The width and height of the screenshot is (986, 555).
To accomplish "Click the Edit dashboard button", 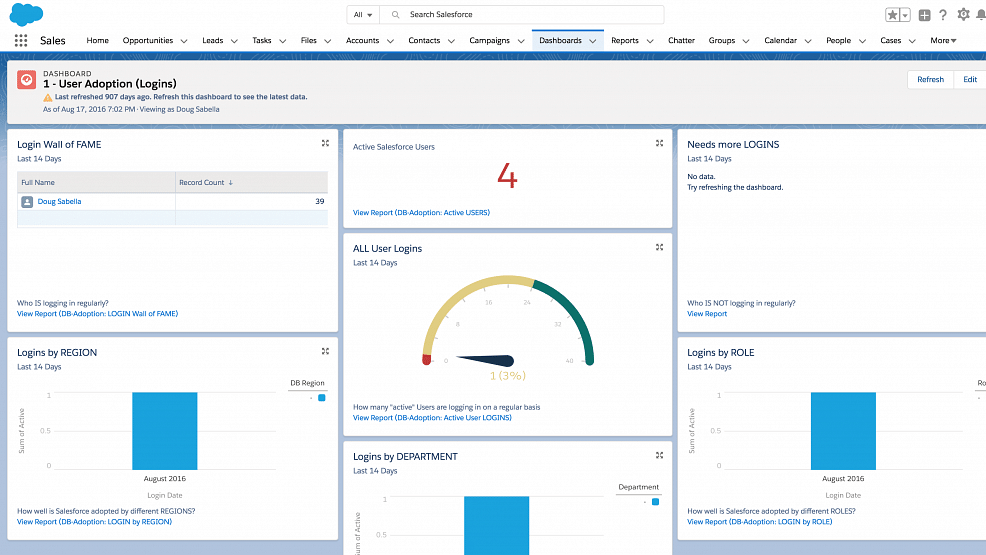I will 970,79.
